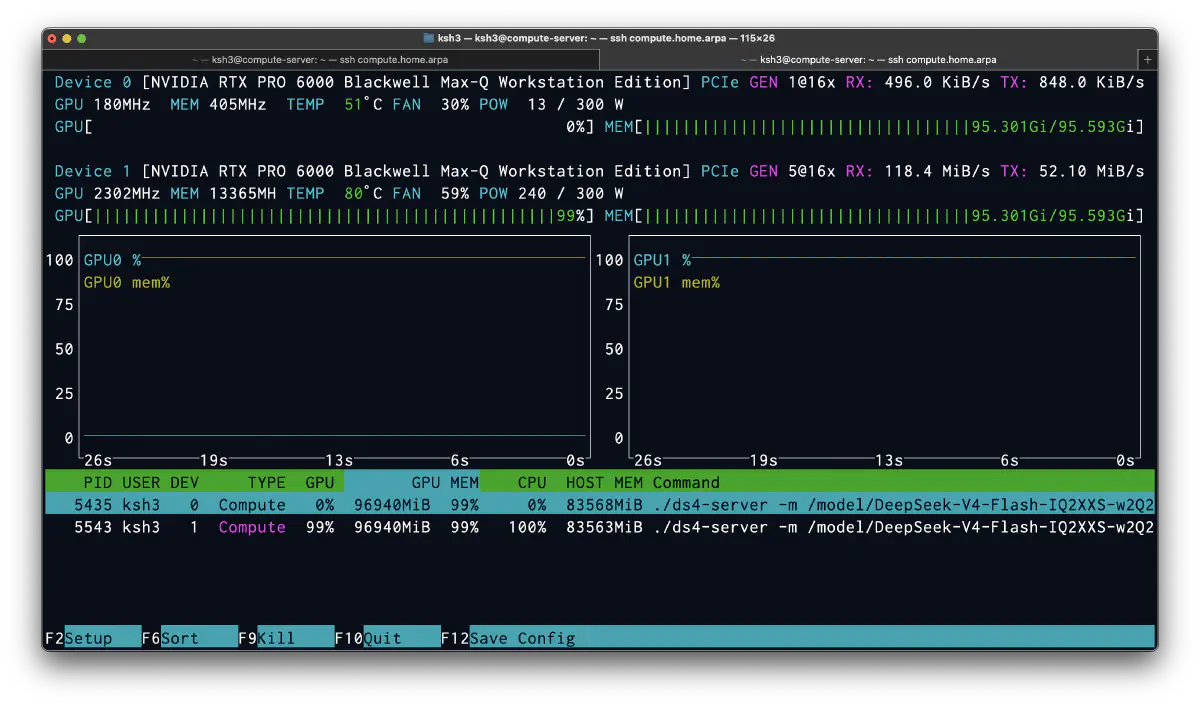Click the Device 0 label
The height and width of the screenshot is (706, 1200).
(93, 82)
